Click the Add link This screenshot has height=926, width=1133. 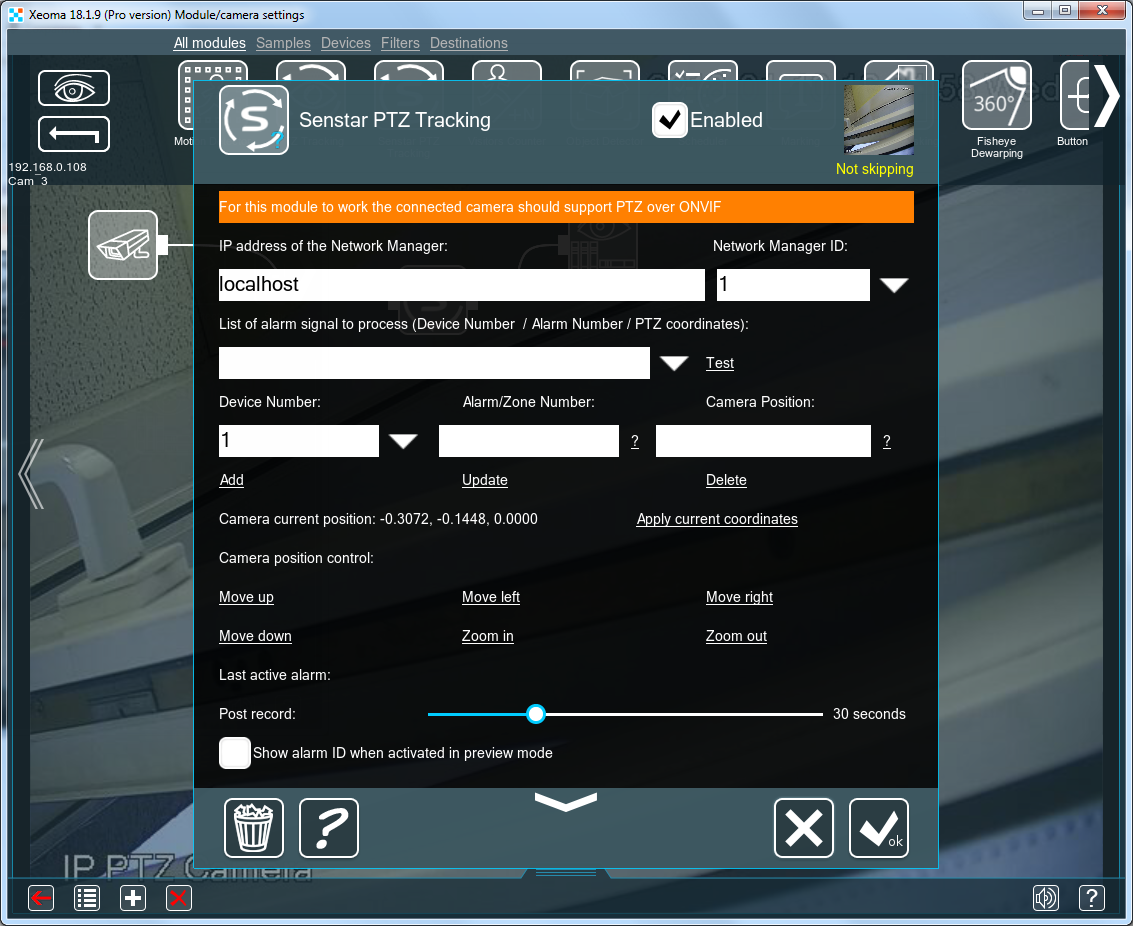231,480
